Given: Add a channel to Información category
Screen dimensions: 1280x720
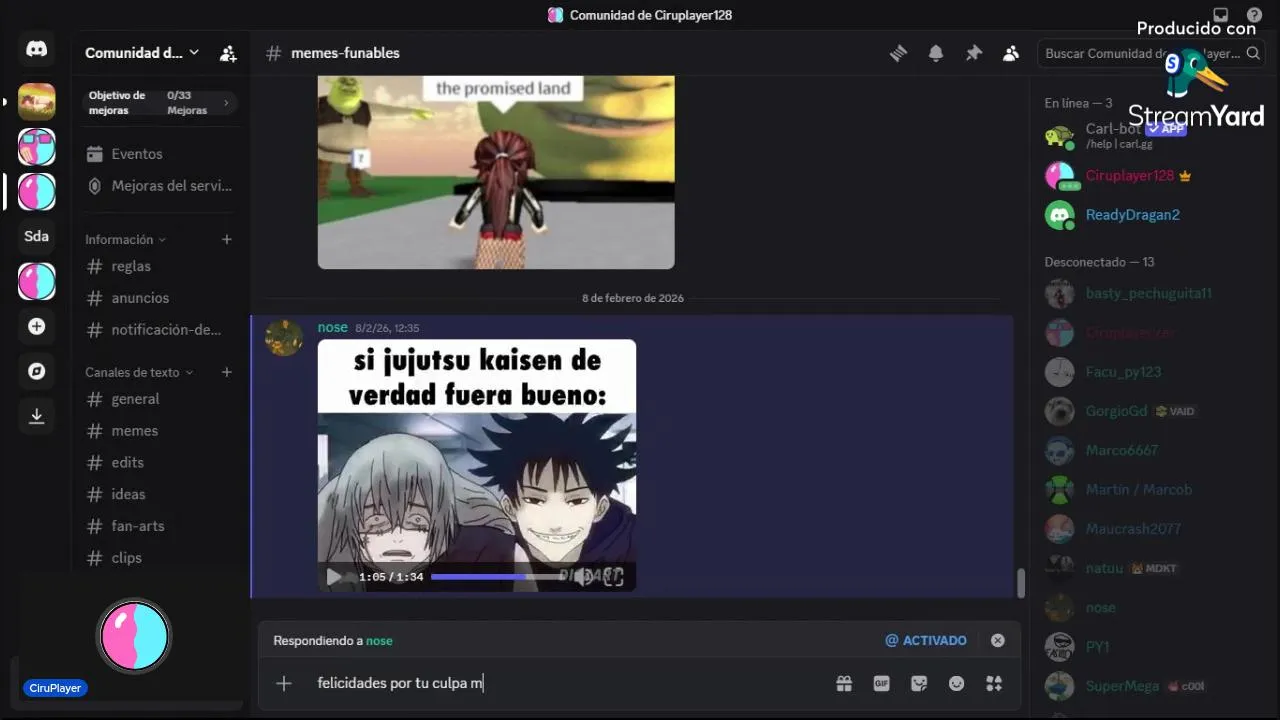Looking at the screenshot, I should tap(227, 239).
